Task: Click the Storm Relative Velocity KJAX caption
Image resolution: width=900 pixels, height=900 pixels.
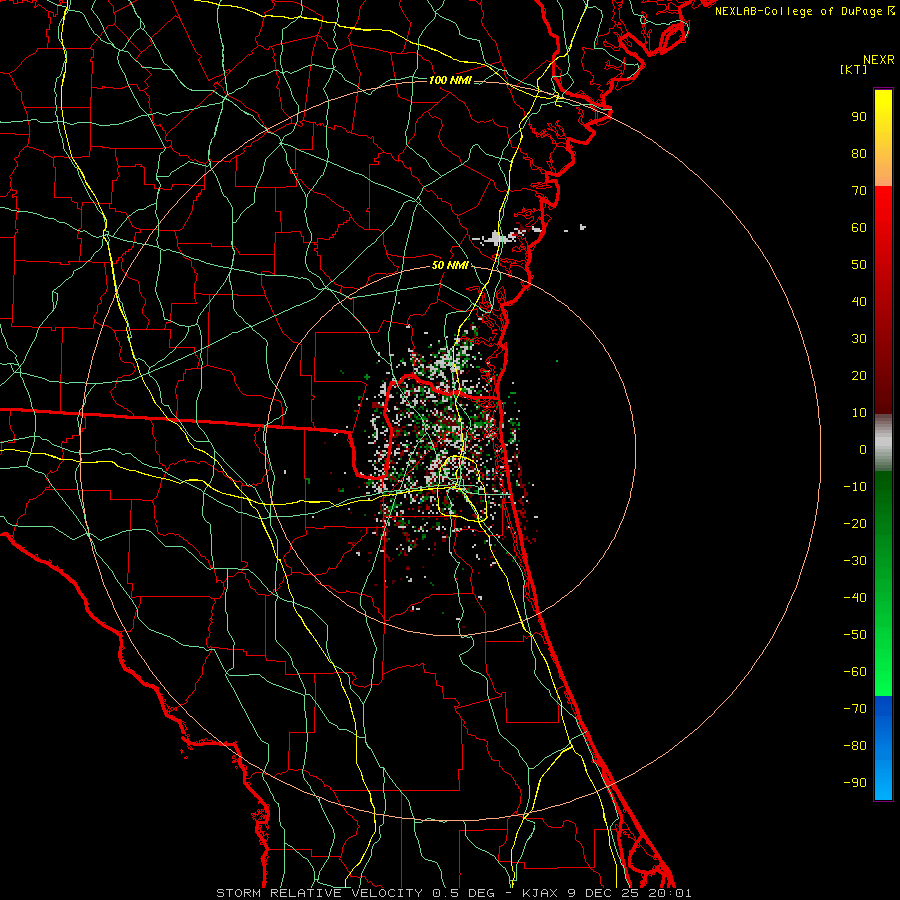Action: [x=453, y=893]
